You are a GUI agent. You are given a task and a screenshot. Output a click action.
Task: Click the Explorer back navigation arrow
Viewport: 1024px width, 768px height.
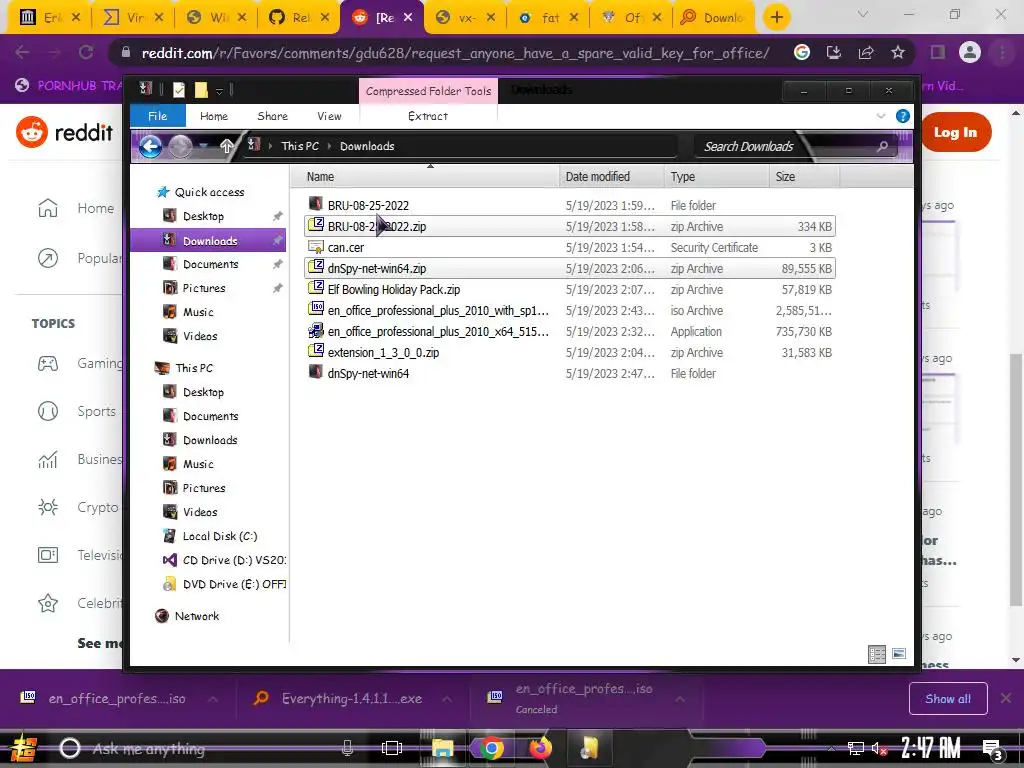click(x=150, y=146)
